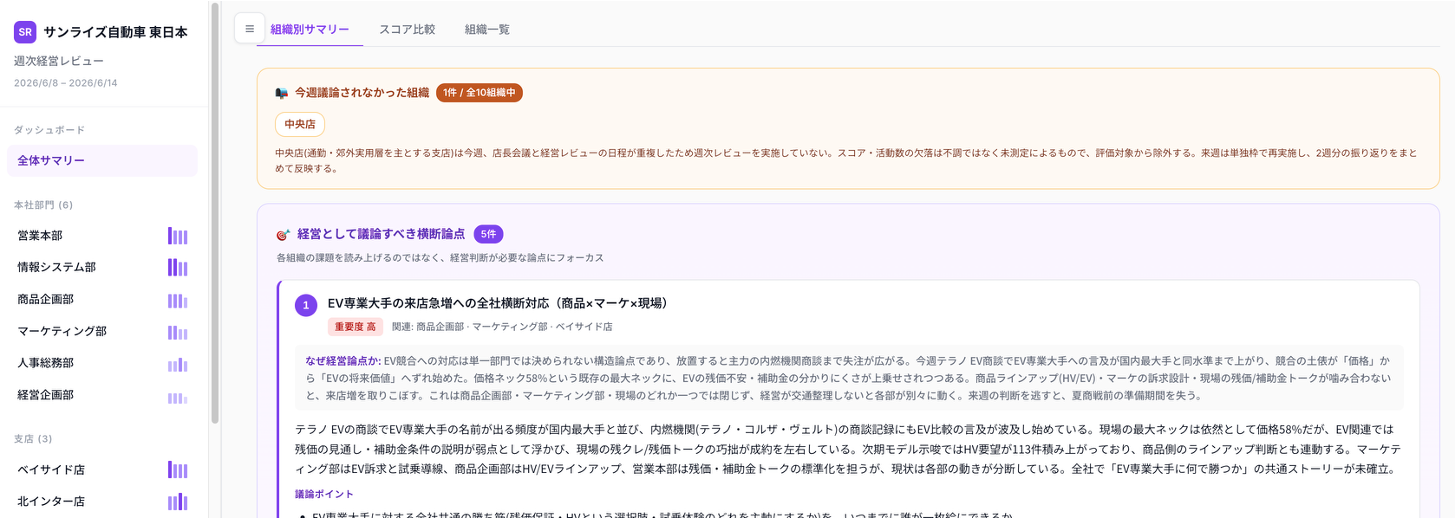Click heading 経営として議論すべき横断論点
Viewport: 1456px width, 518px height.
381,234
